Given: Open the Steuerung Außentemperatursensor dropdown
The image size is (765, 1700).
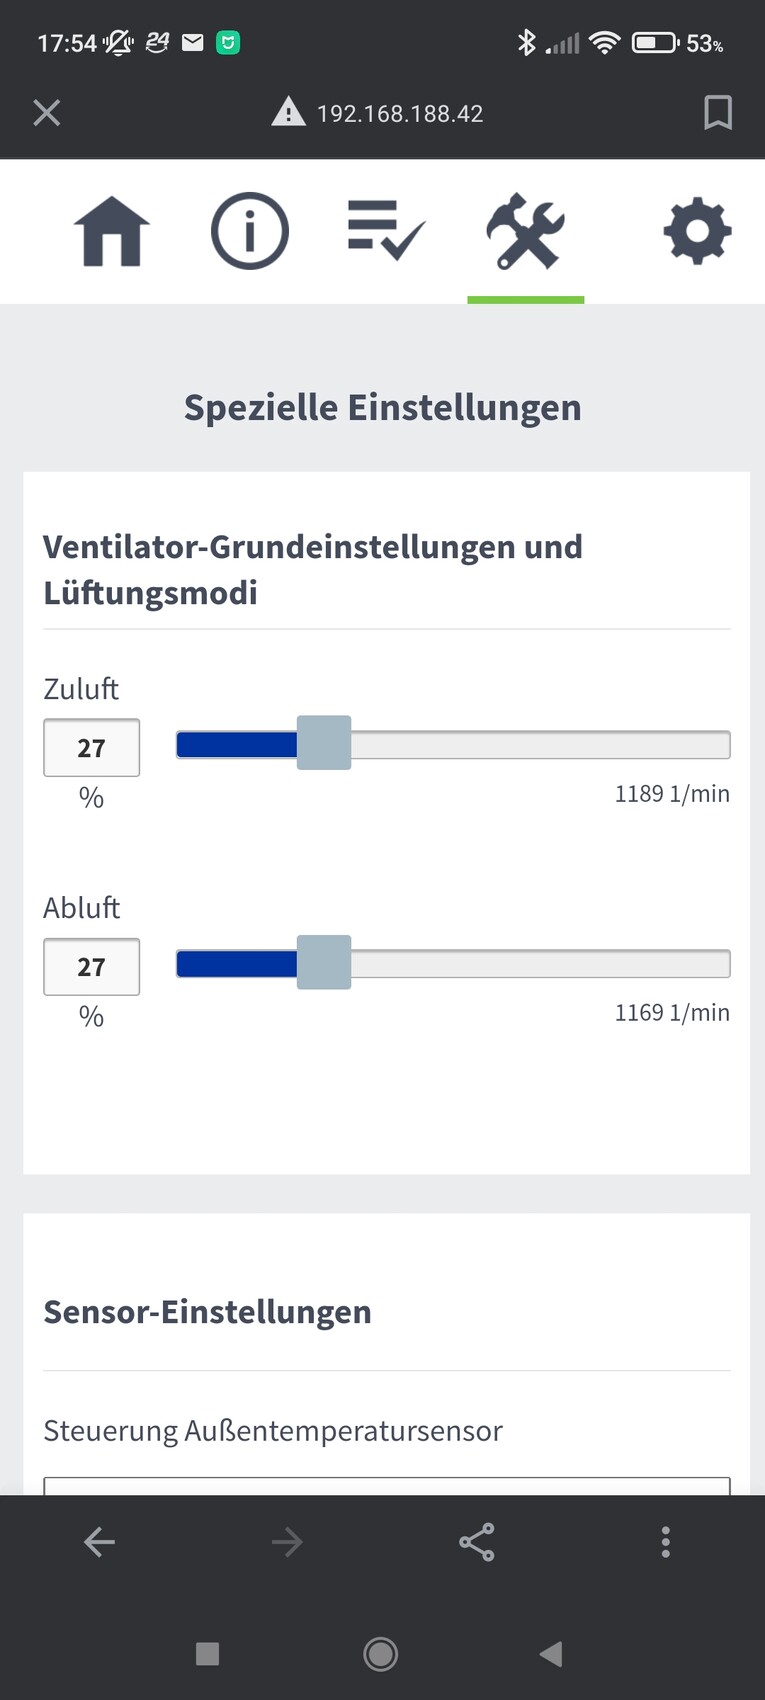Looking at the screenshot, I should coord(386,1485).
